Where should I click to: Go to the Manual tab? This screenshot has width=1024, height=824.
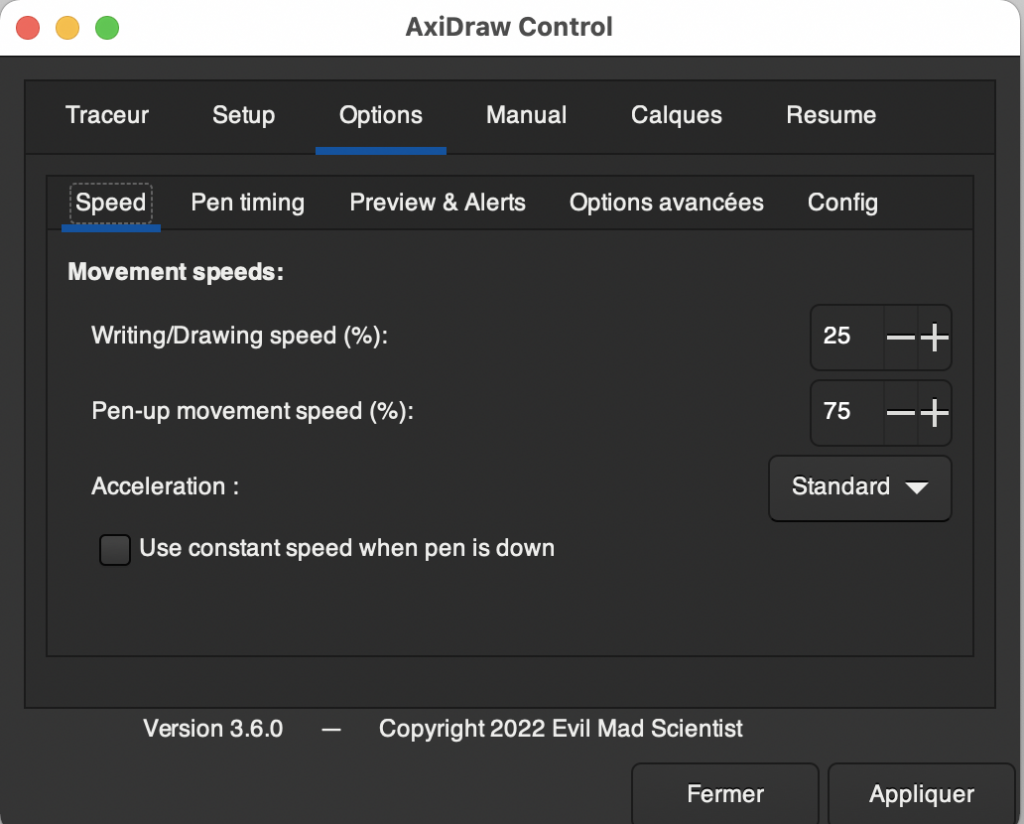(x=526, y=115)
